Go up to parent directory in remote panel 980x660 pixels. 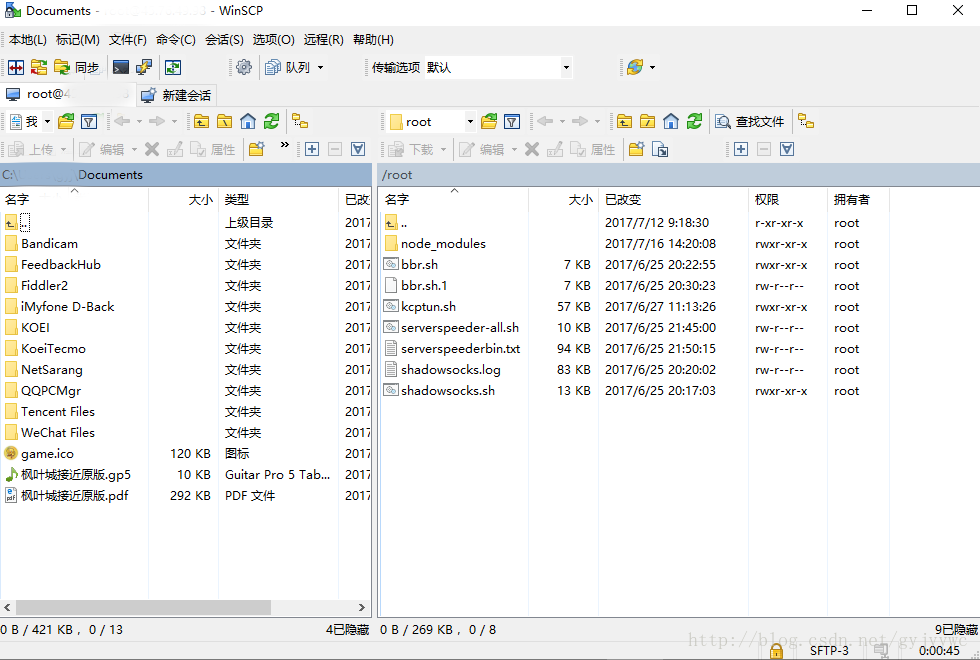click(626, 122)
